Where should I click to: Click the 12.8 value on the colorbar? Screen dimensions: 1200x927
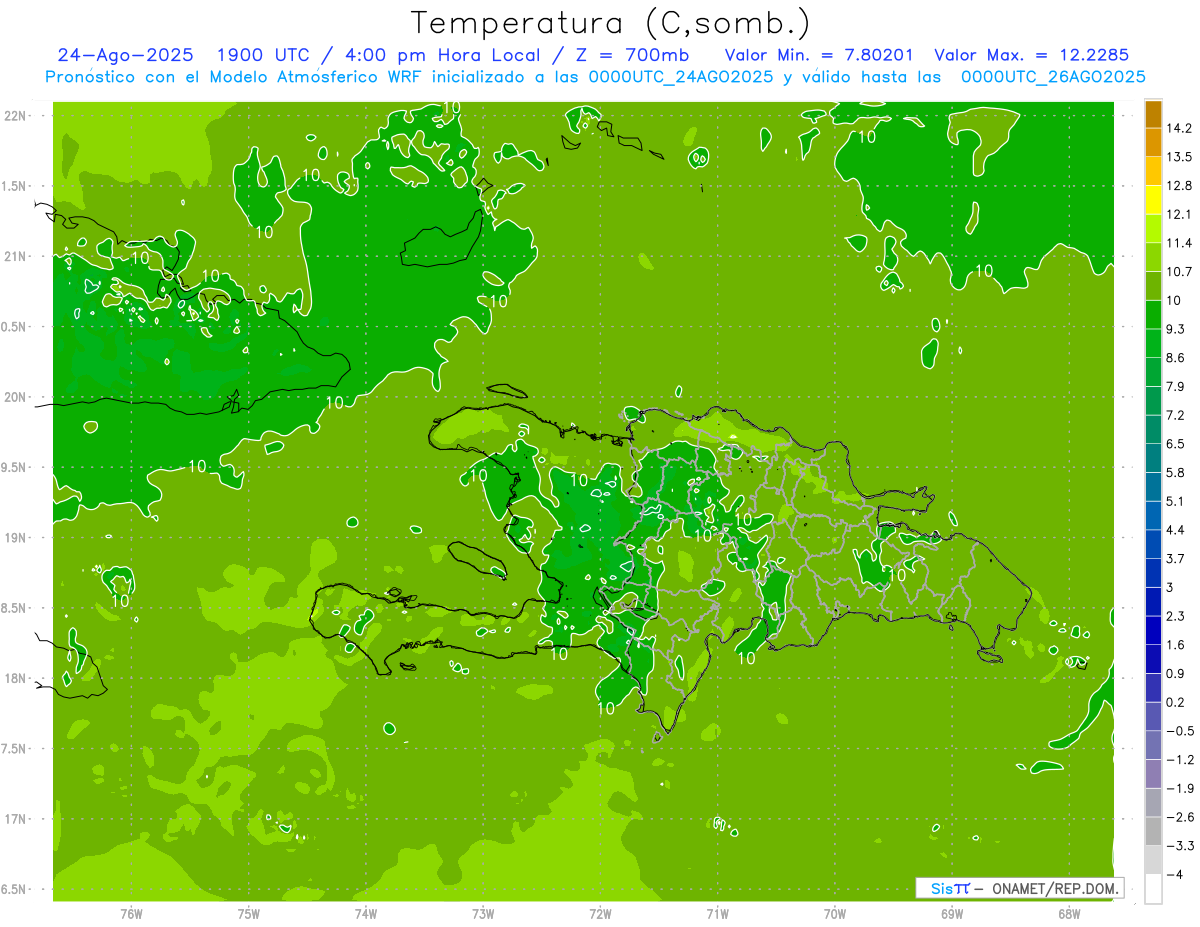[x=1179, y=186]
